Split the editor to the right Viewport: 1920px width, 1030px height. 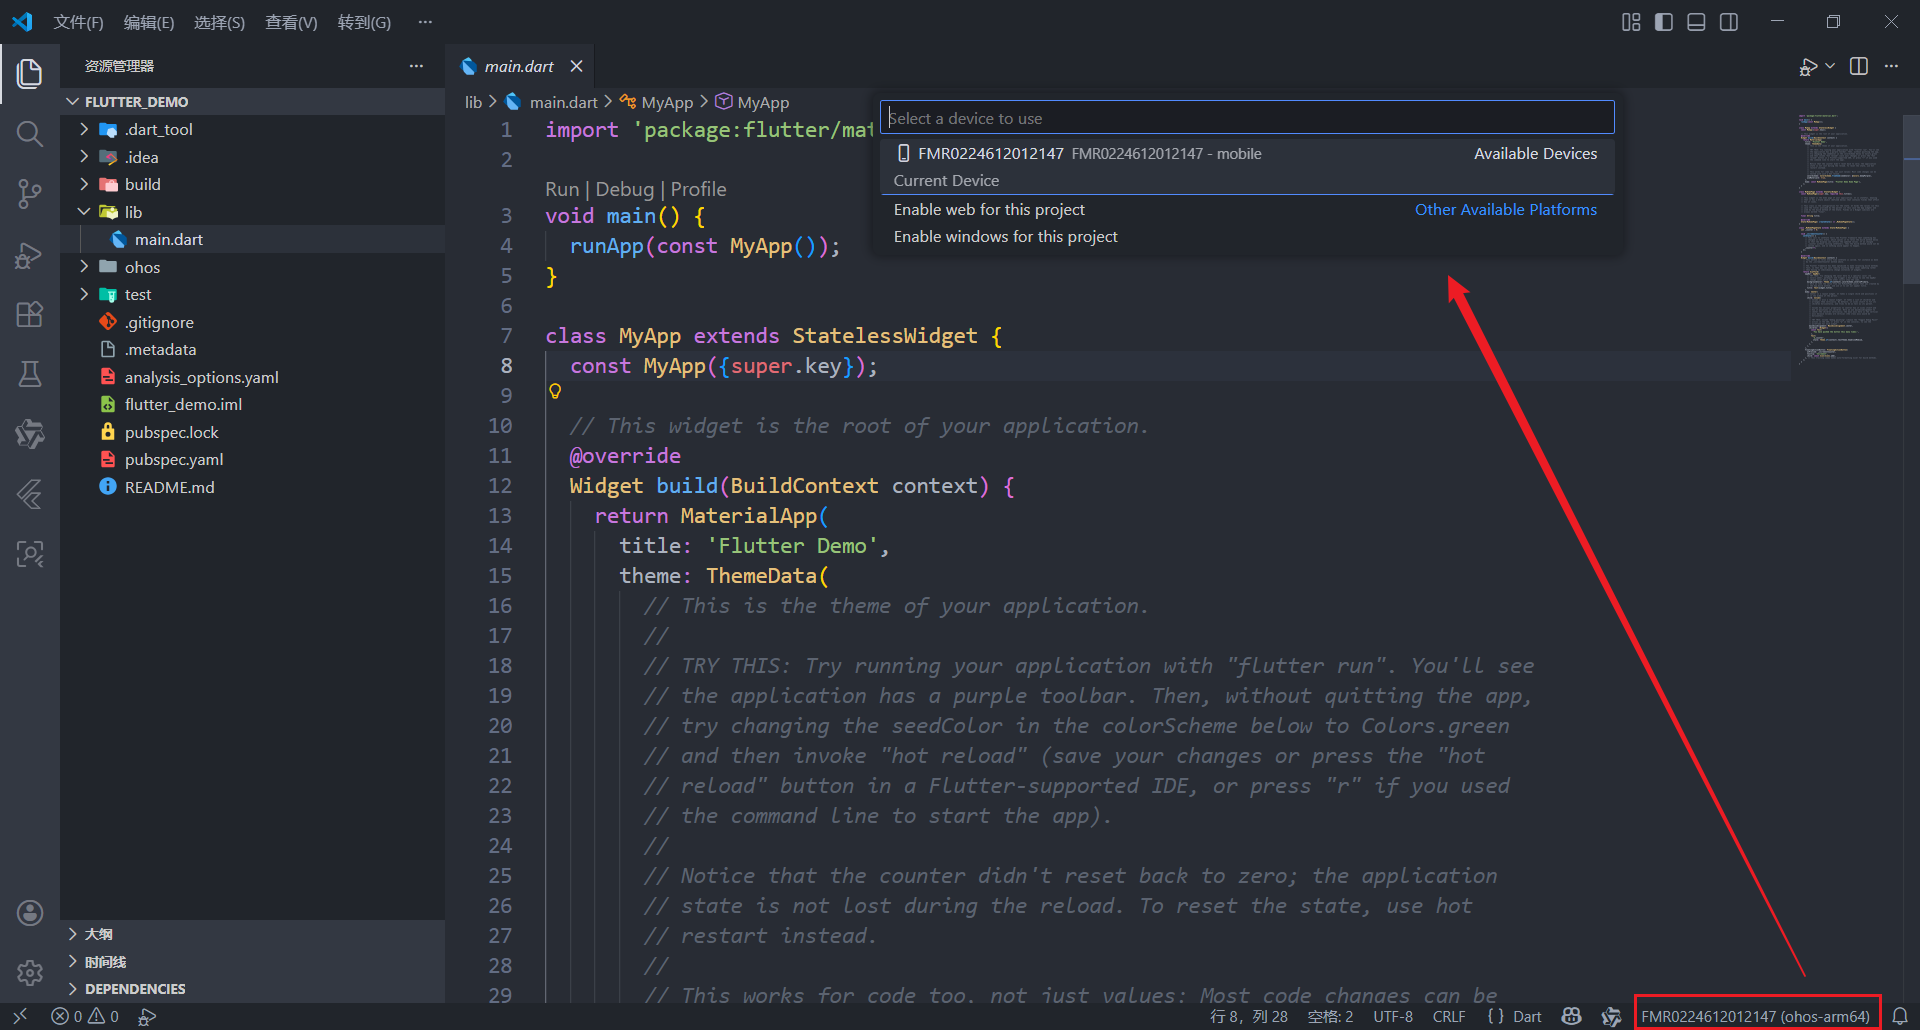click(1859, 66)
